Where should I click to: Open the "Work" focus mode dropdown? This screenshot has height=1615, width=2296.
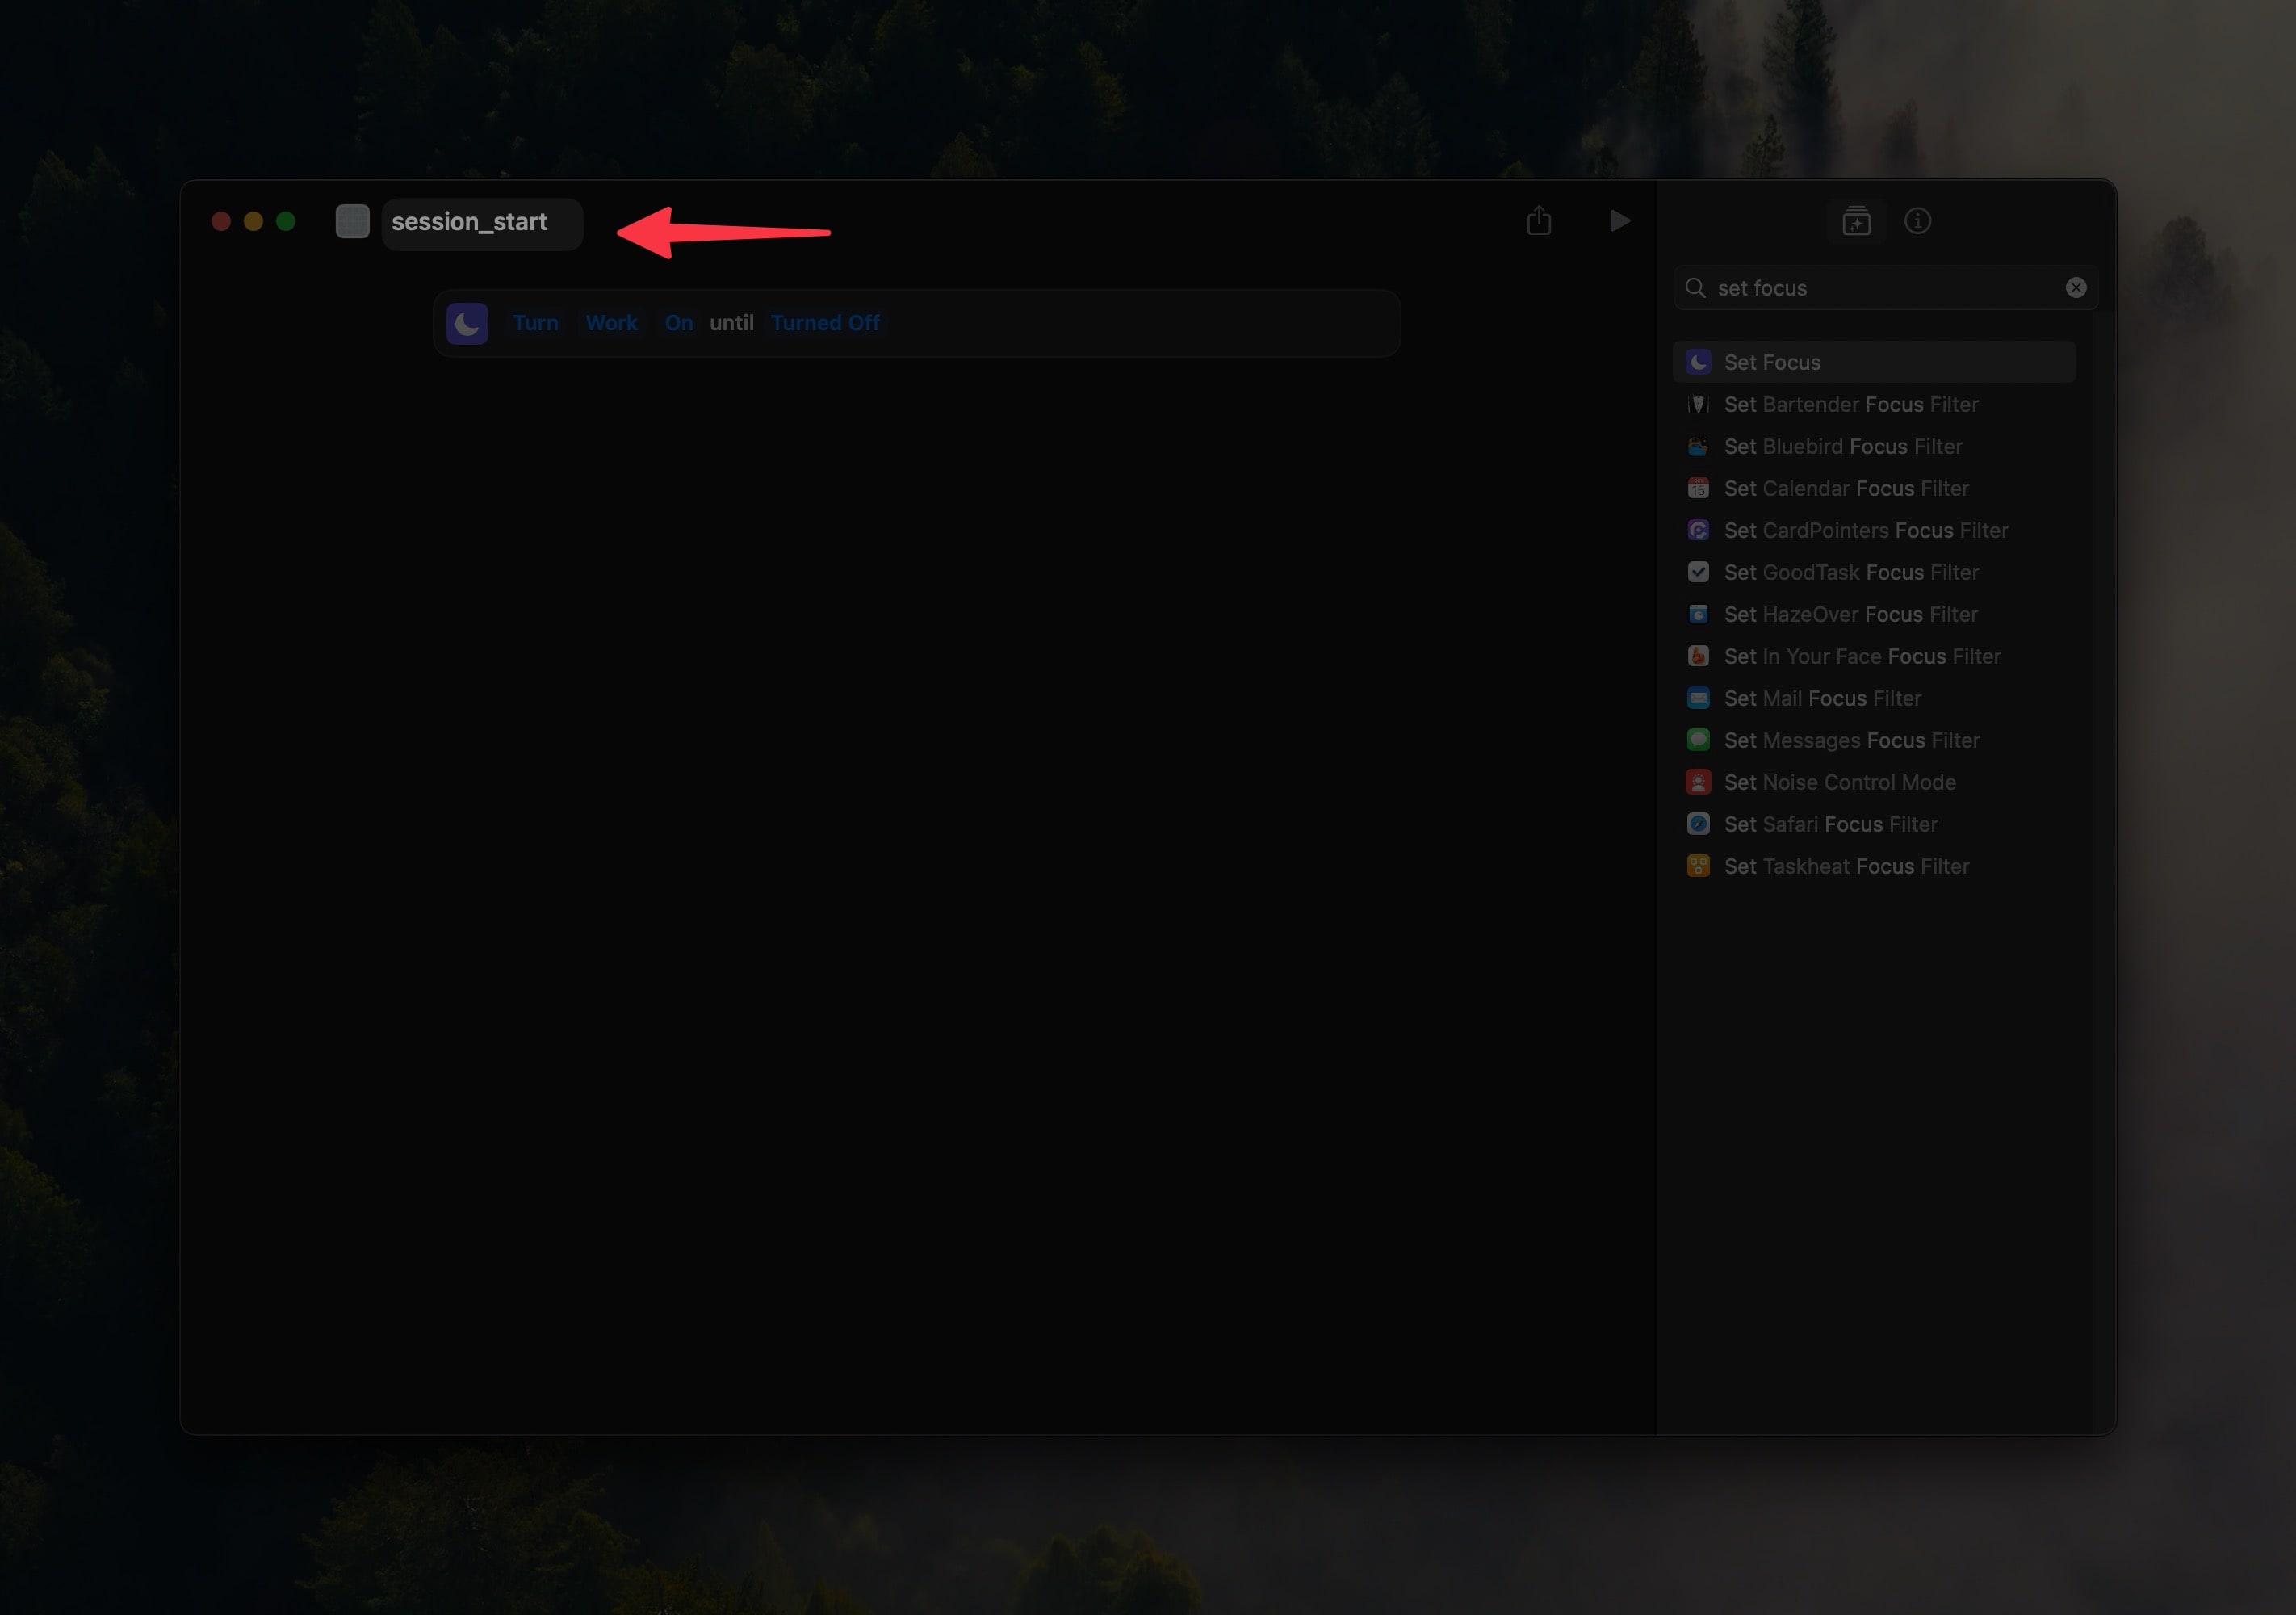(x=612, y=322)
